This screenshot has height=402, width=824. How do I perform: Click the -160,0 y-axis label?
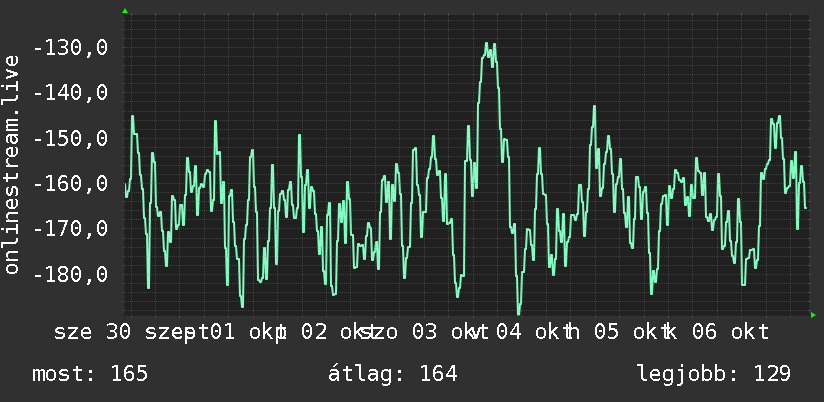tap(70, 184)
